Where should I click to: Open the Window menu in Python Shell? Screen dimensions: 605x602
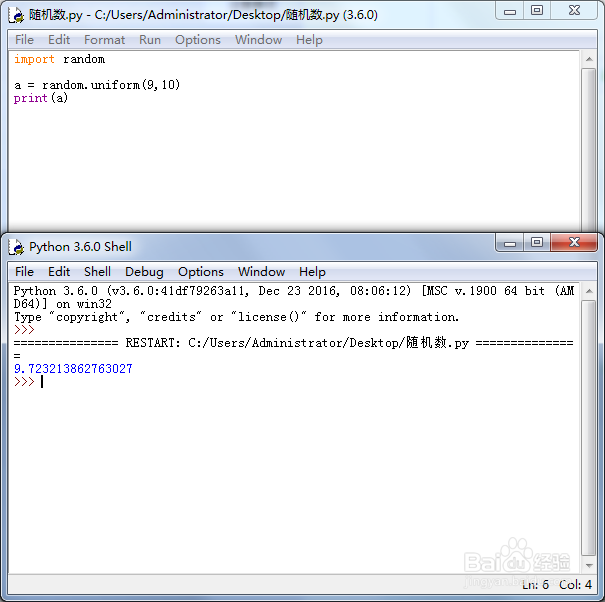pos(261,272)
